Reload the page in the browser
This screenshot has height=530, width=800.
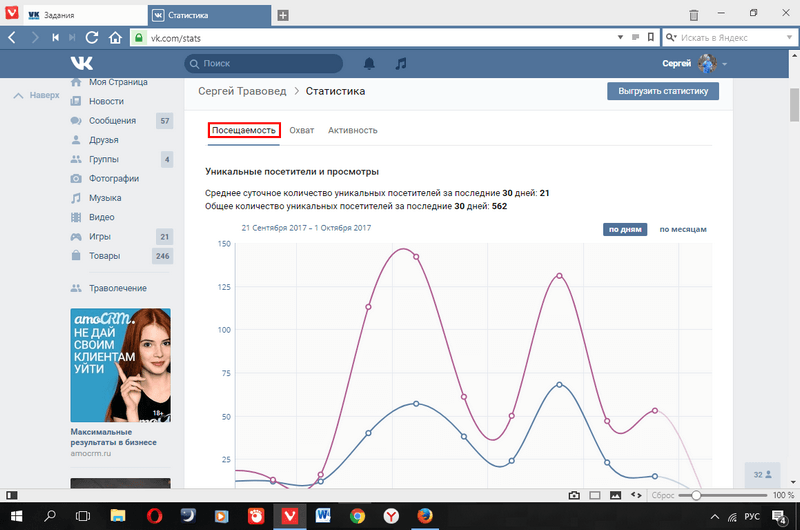(x=91, y=37)
